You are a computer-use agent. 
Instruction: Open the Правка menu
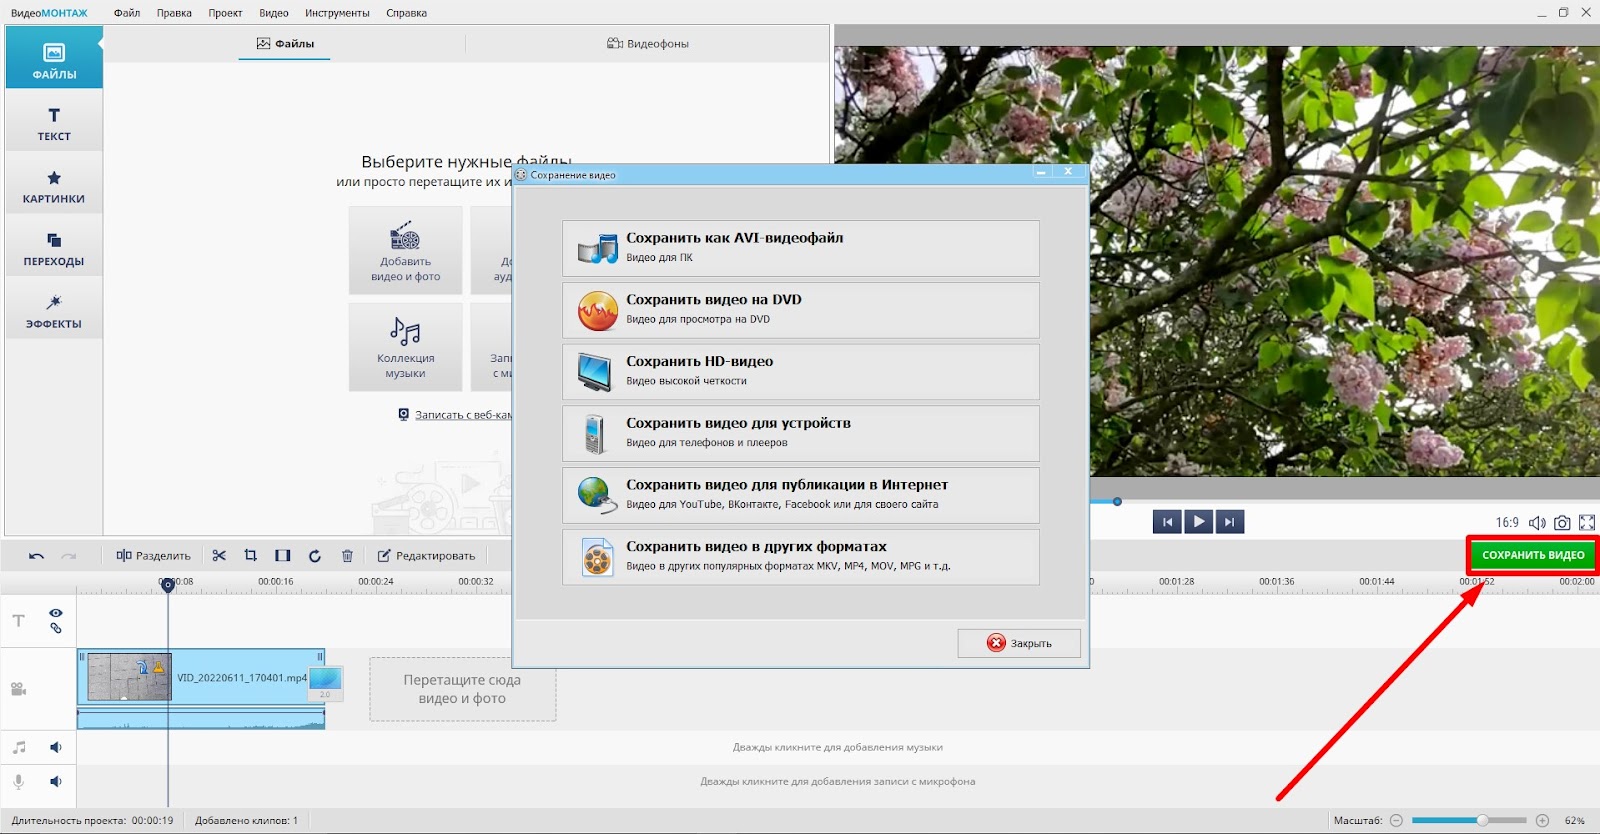click(x=174, y=13)
